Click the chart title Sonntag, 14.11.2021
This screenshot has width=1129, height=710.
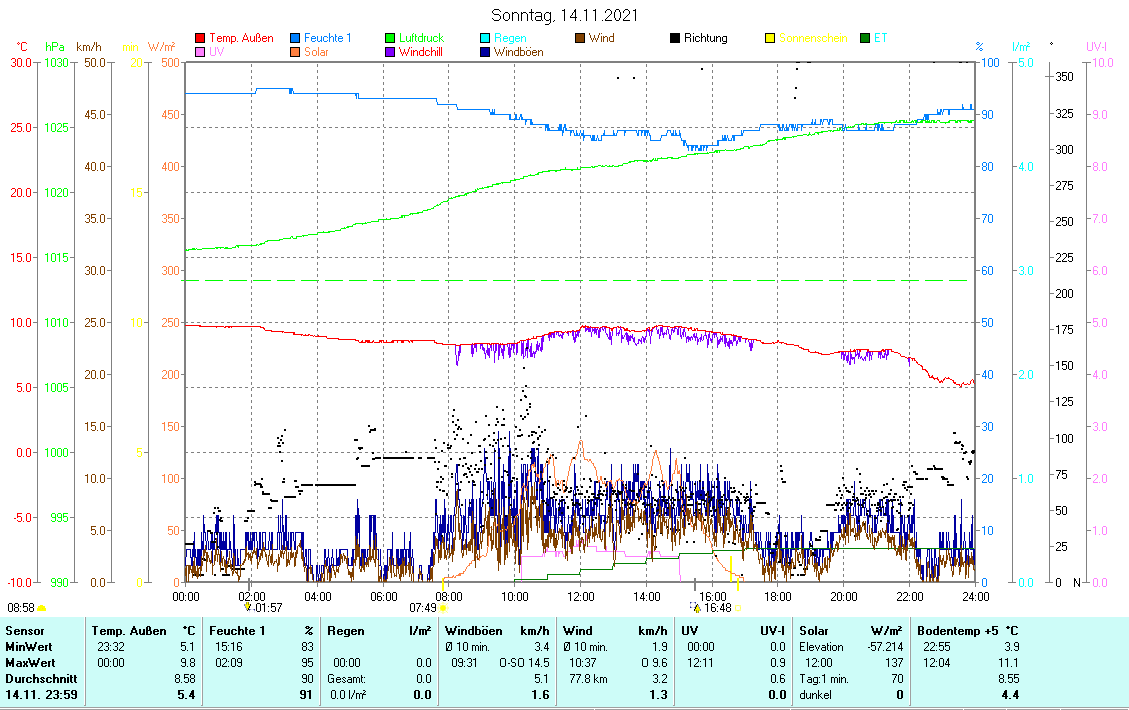565,16
